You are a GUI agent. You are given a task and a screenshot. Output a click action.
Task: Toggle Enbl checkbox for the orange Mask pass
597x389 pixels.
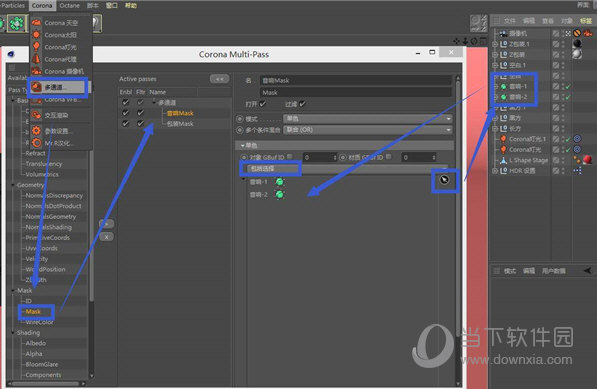pos(125,113)
